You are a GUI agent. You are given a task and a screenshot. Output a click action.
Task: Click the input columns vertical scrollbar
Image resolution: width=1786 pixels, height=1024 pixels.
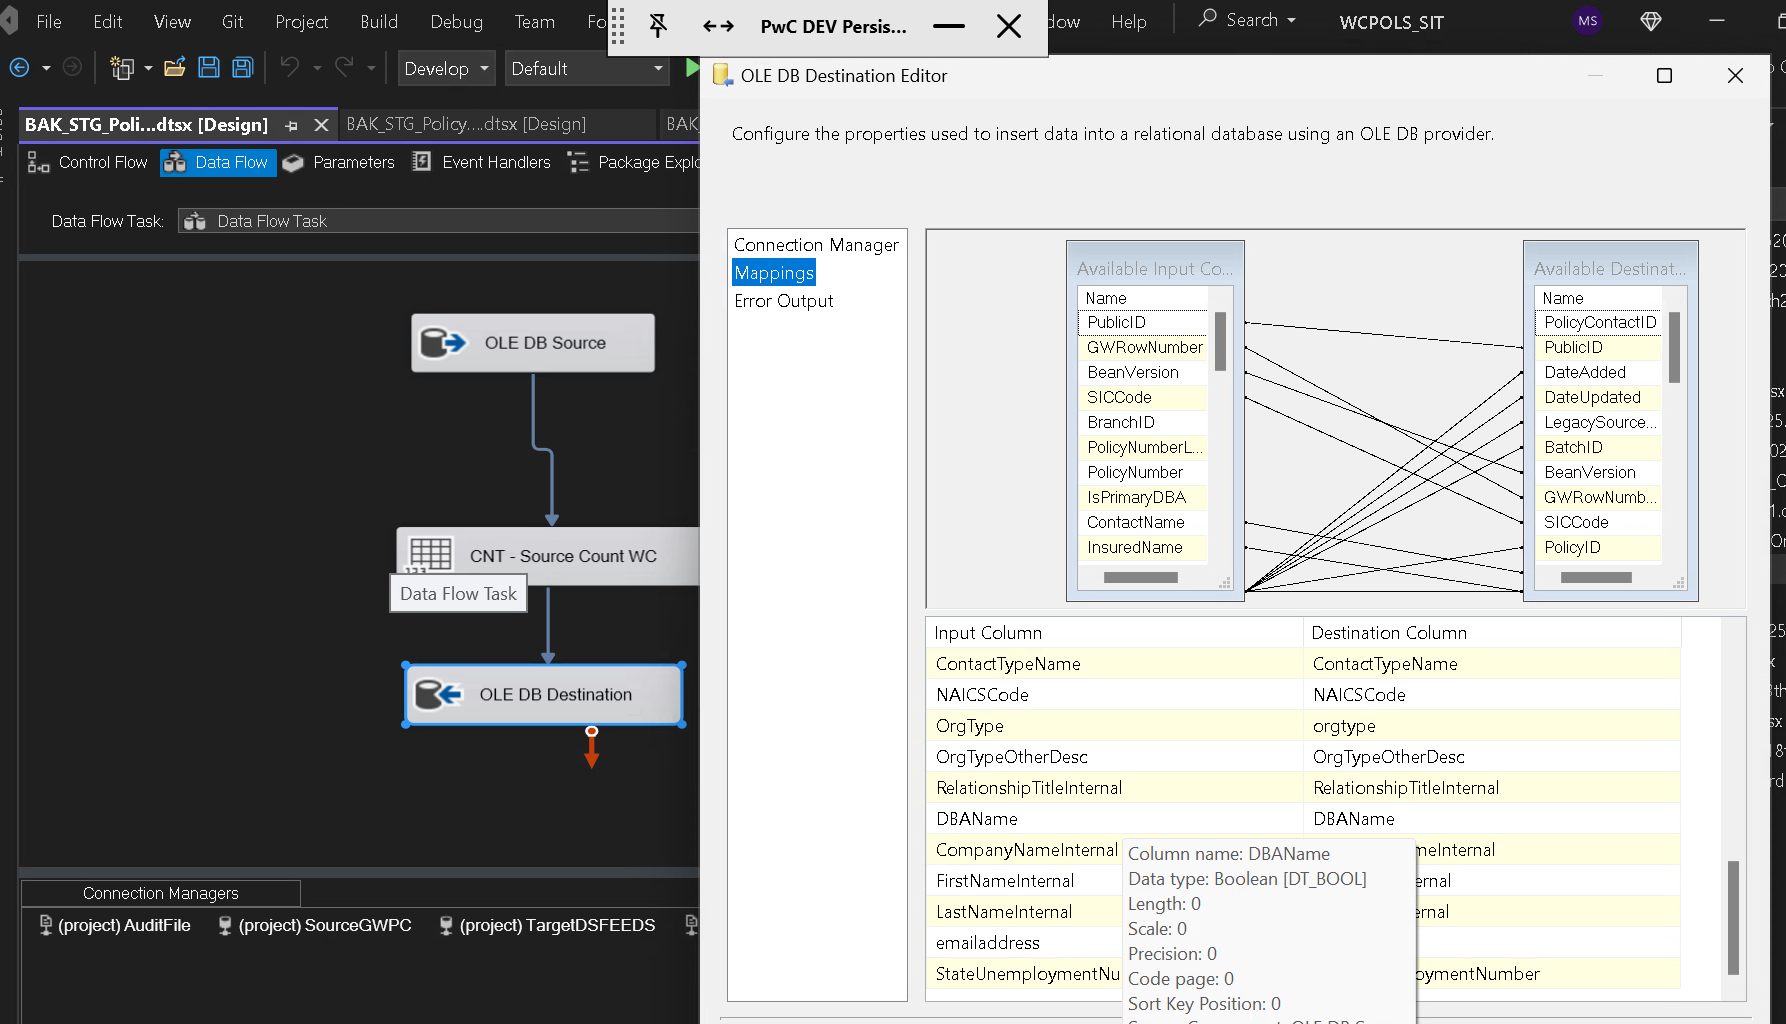coord(1220,341)
